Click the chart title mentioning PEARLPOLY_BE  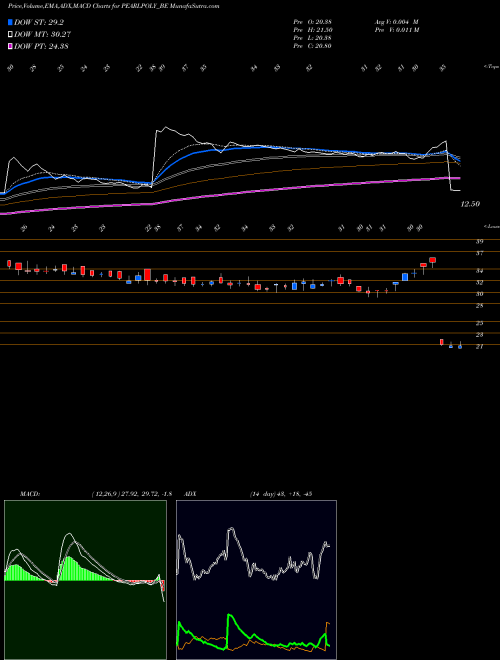point(114,6)
